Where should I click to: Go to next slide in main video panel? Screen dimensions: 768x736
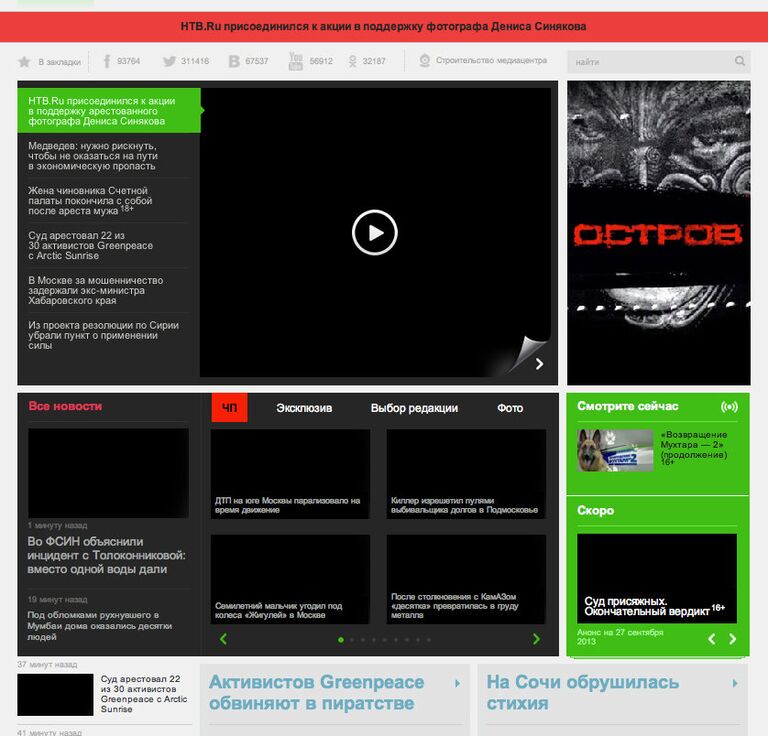point(539,364)
